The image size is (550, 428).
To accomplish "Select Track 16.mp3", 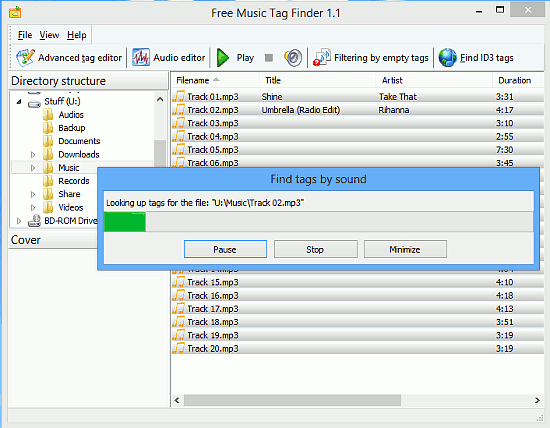I will point(358,295).
